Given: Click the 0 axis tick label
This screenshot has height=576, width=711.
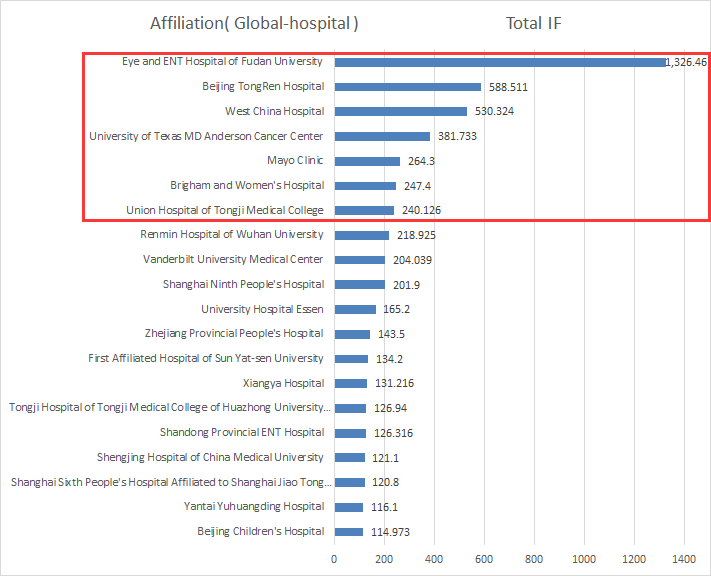Looking at the screenshot, I should click(x=334, y=559).
